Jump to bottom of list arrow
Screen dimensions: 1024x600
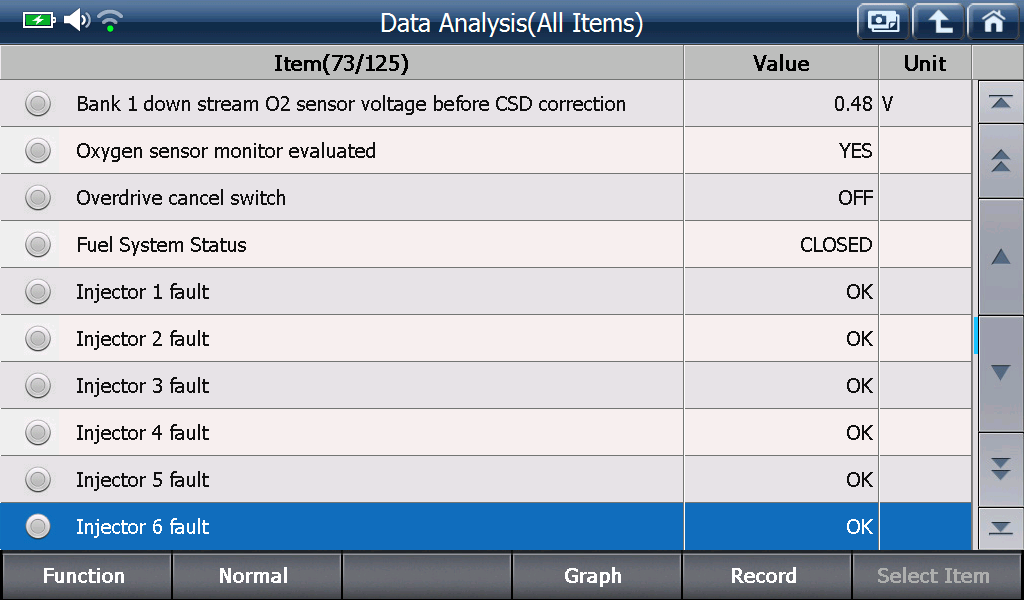[1000, 528]
